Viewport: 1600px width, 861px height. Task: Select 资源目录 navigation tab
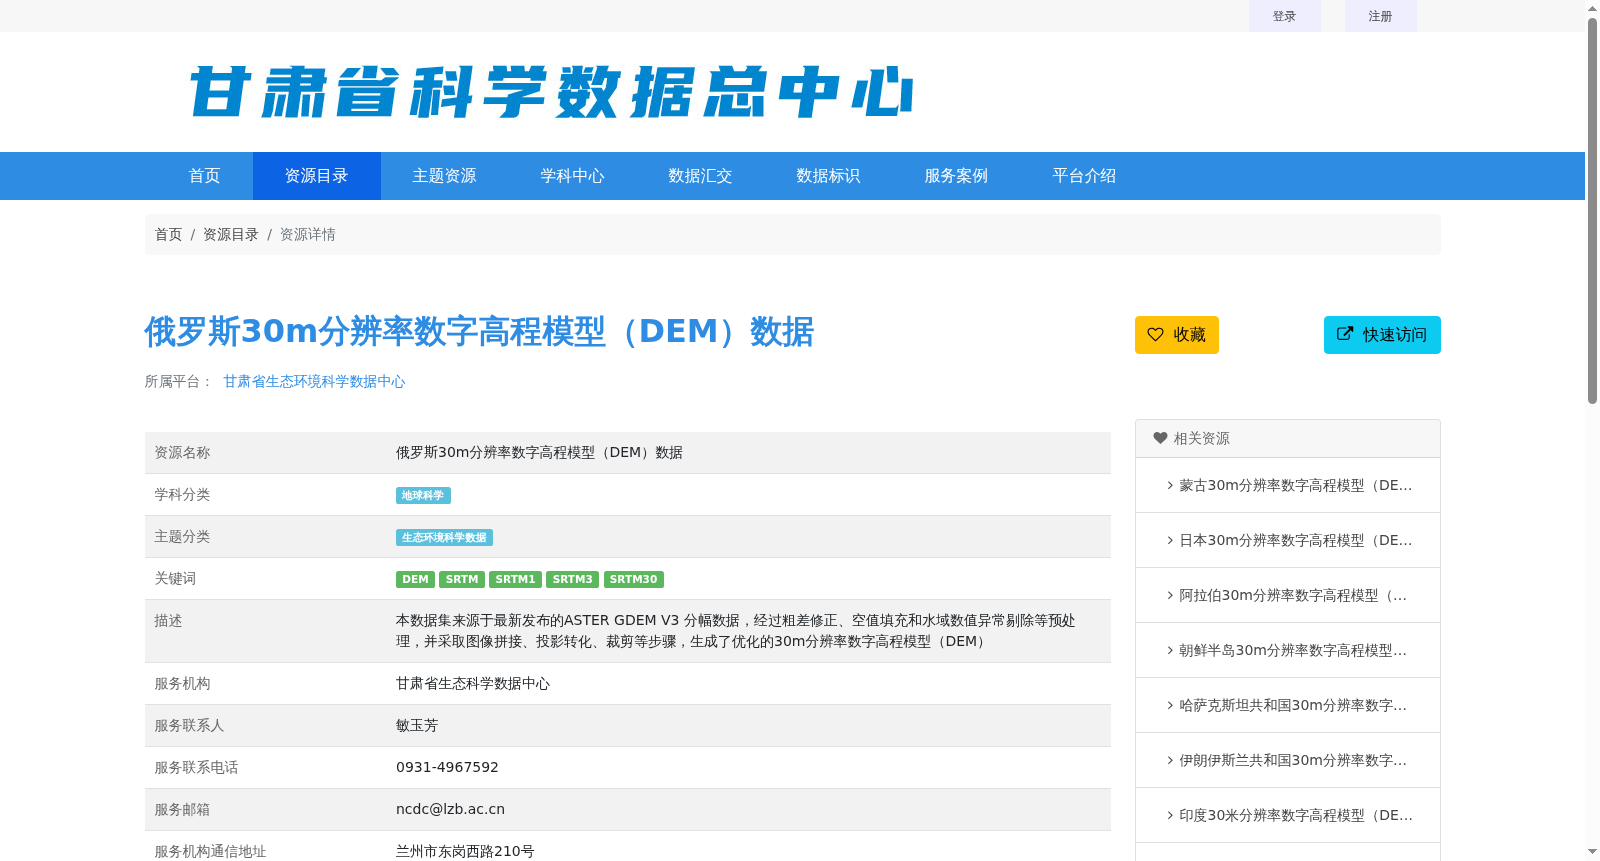317,176
